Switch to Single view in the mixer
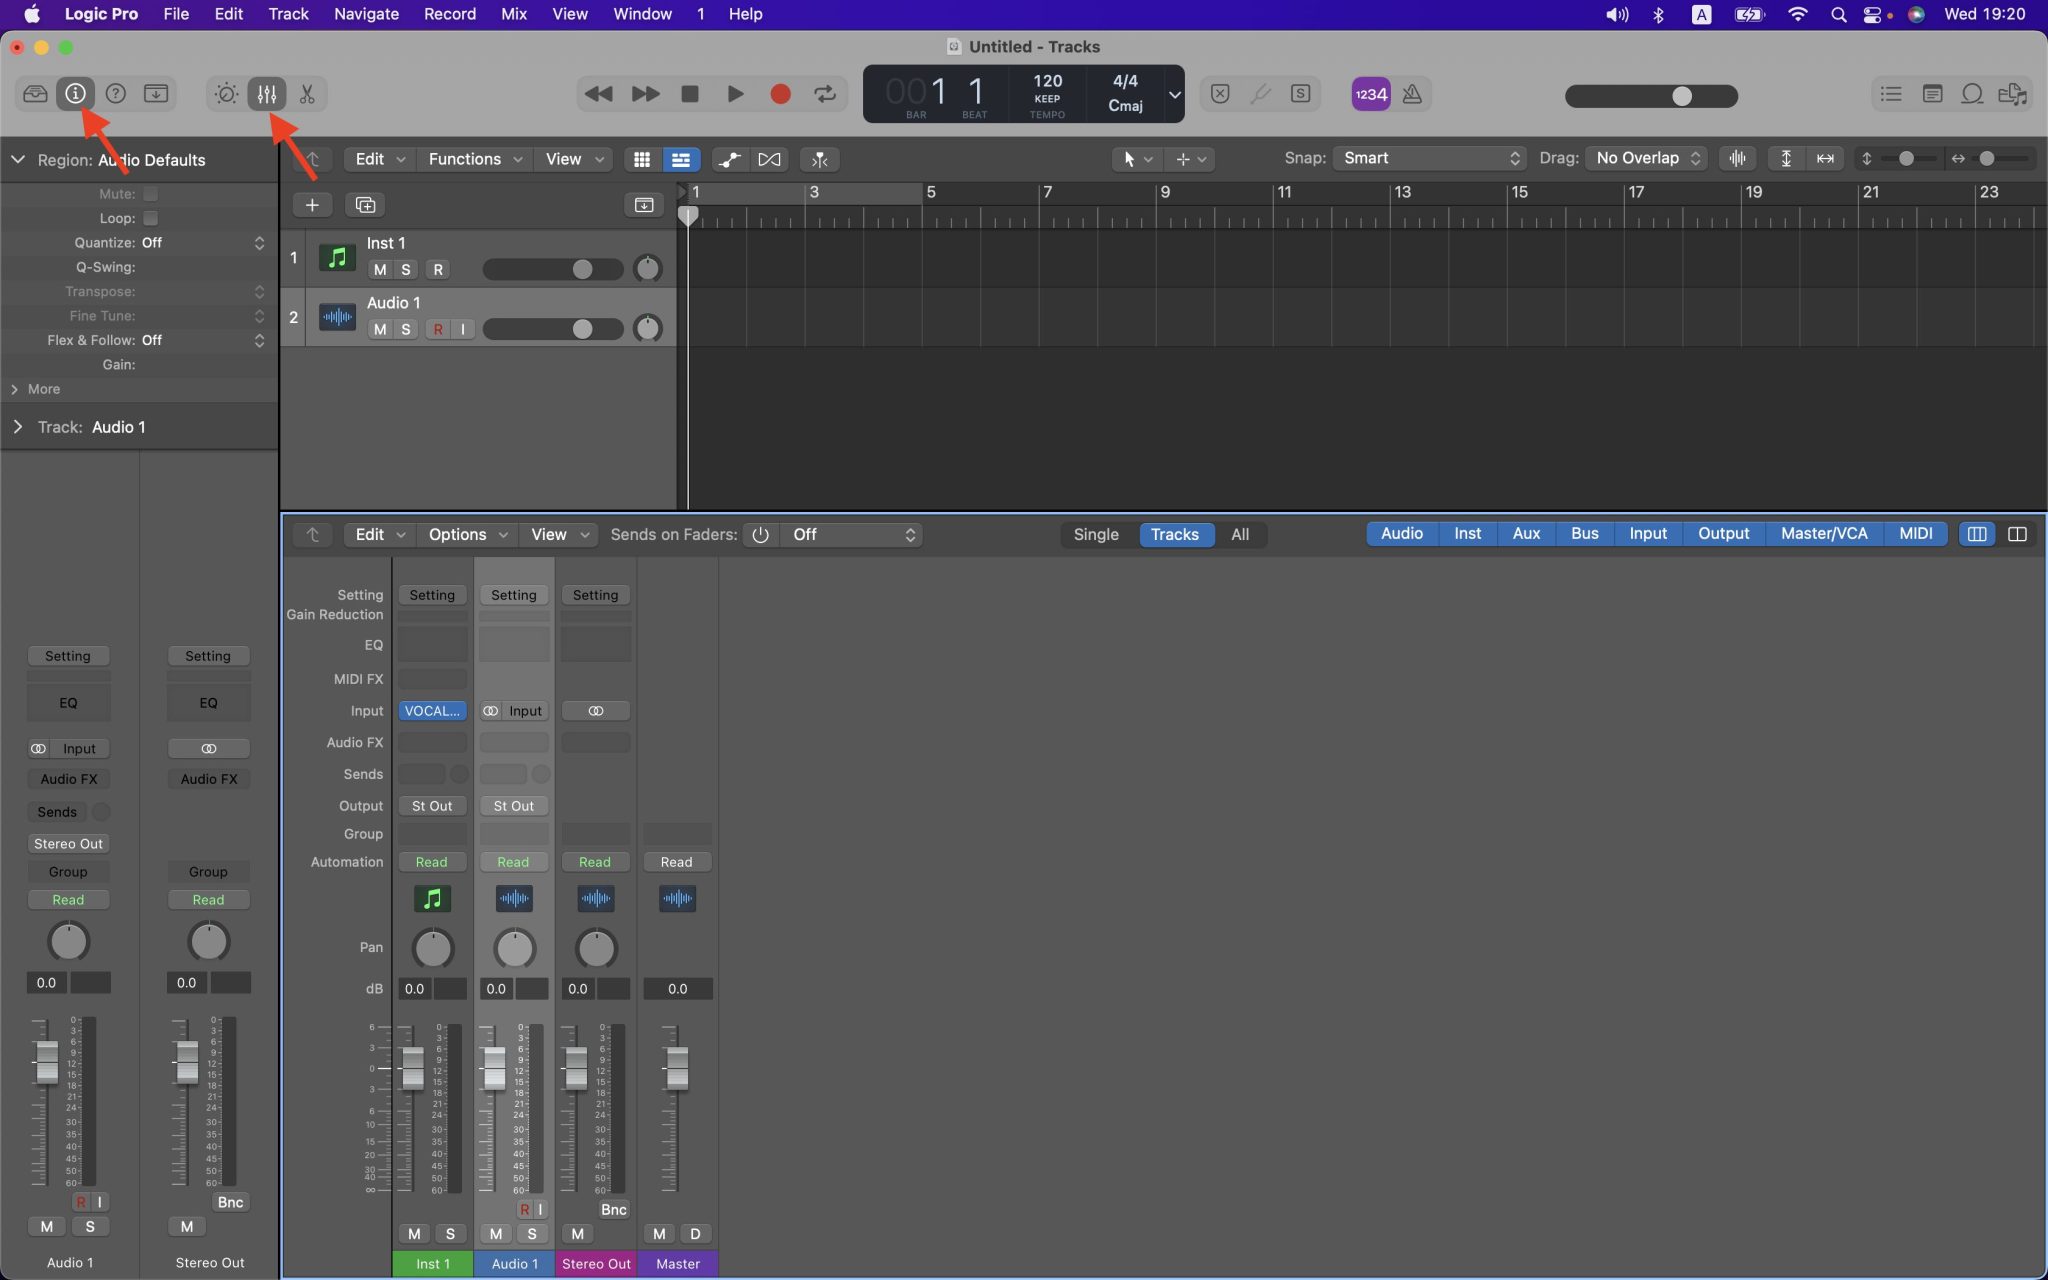The image size is (2048, 1280). (x=1095, y=535)
